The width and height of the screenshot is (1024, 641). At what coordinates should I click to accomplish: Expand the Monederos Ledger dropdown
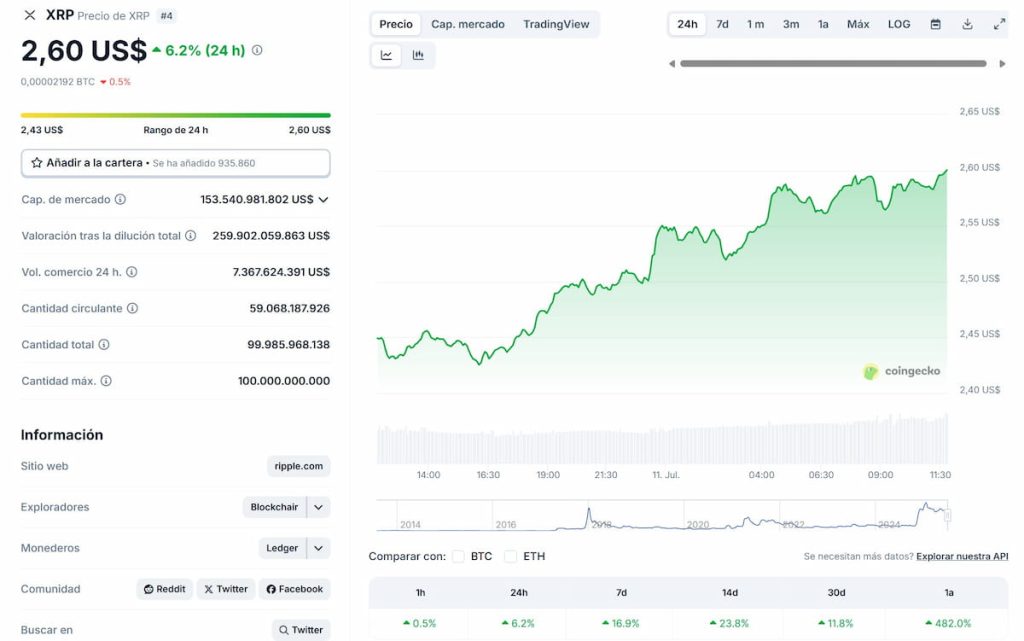pyautogui.click(x=316, y=548)
